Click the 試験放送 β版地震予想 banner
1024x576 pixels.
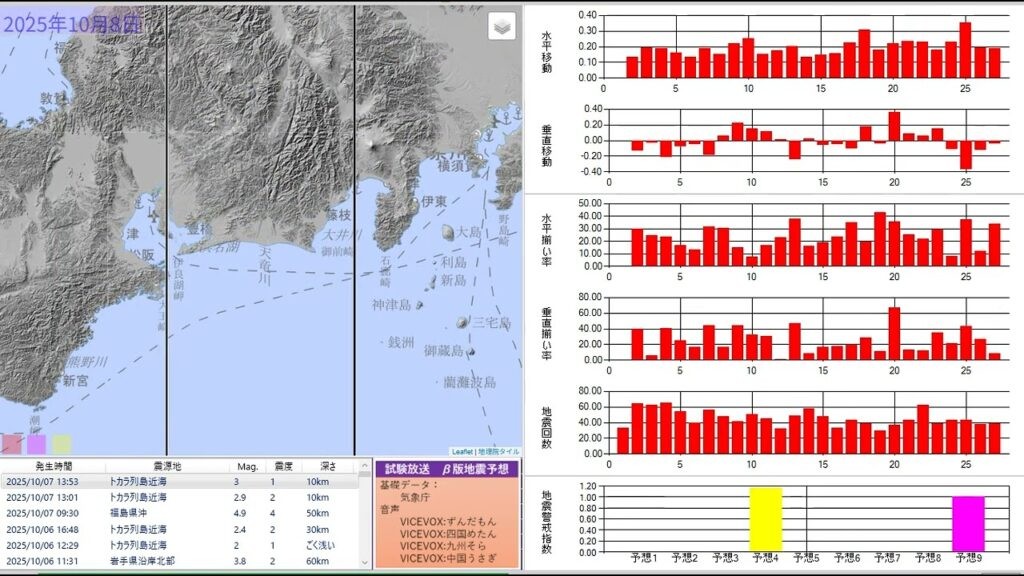pyautogui.click(x=446, y=468)
